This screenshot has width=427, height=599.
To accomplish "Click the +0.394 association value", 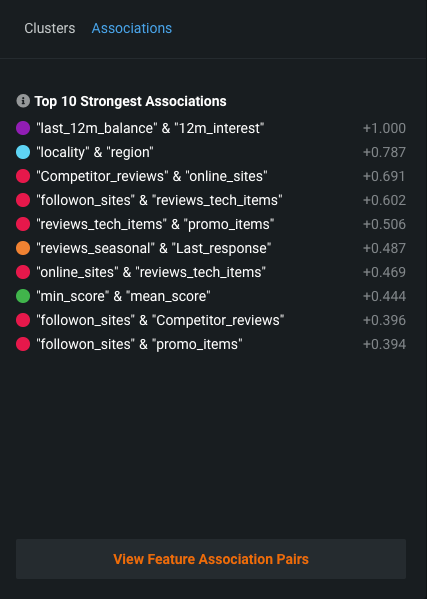I will 384,344.
